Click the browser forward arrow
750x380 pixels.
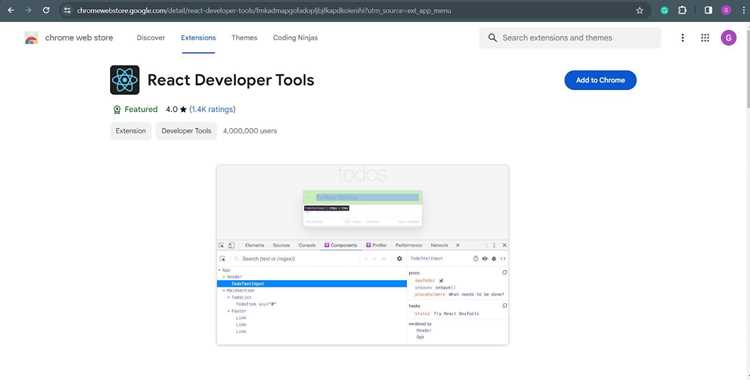click(28, 10)
